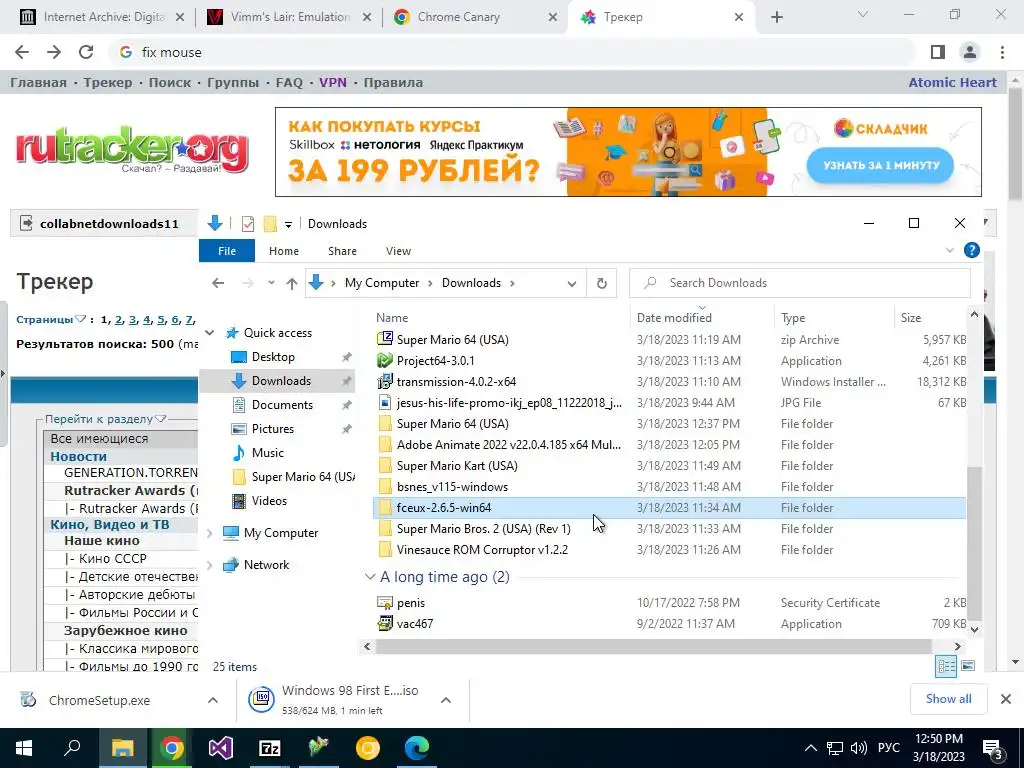
Task: Expand Network tree node
Action: (210, 566)
